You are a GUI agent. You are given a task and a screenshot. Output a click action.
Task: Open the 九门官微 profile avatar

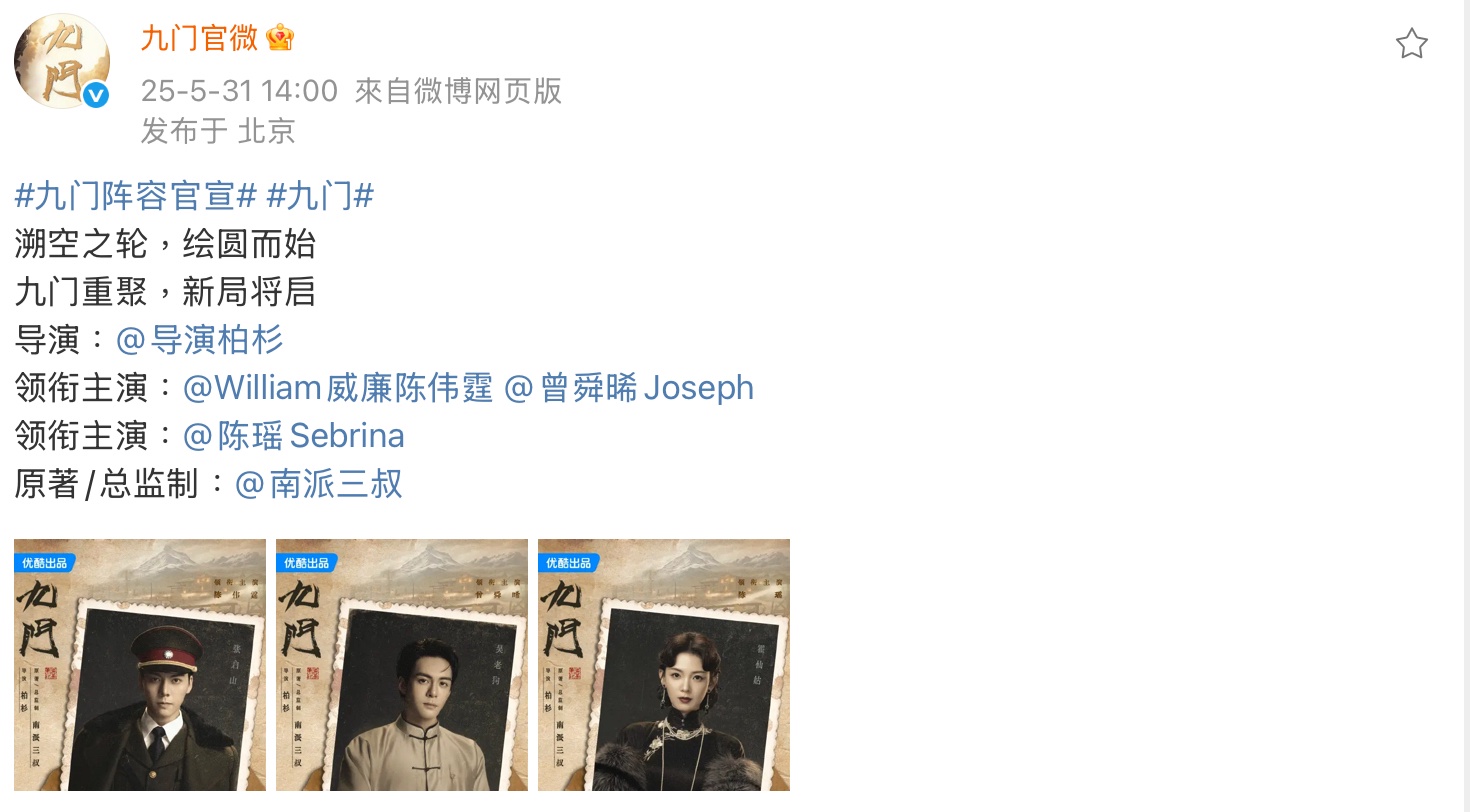[x=61, y=61]
